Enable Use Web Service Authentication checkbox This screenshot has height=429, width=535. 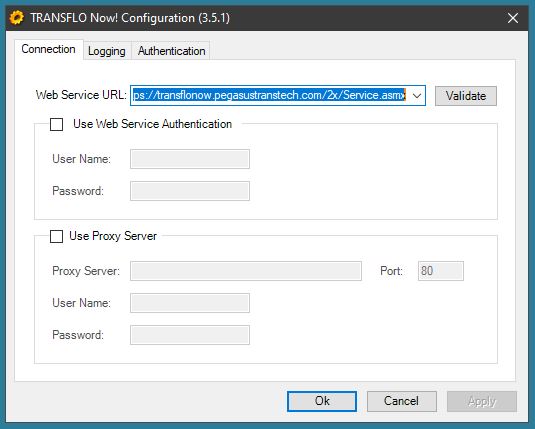56,124
